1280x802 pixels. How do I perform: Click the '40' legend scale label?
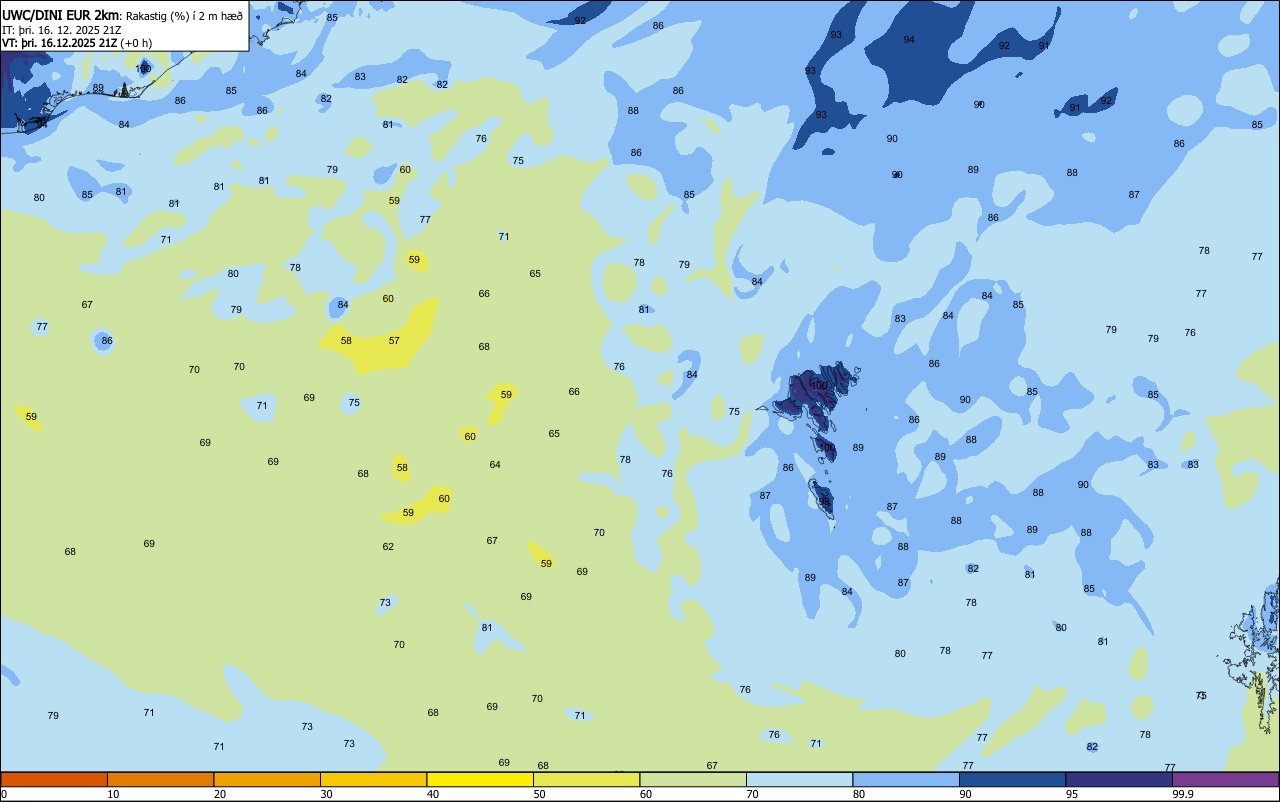pos(433,794)
